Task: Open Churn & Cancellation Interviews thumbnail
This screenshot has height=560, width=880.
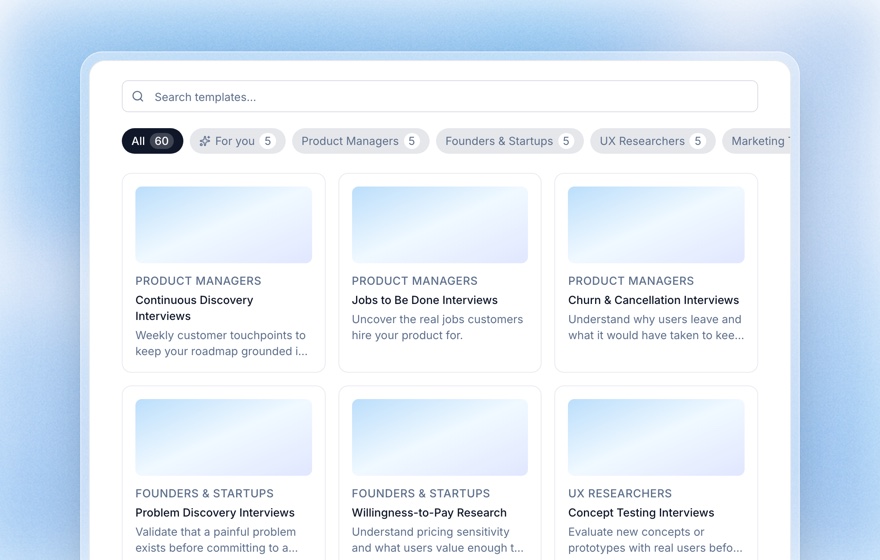Action: (656, 224)
